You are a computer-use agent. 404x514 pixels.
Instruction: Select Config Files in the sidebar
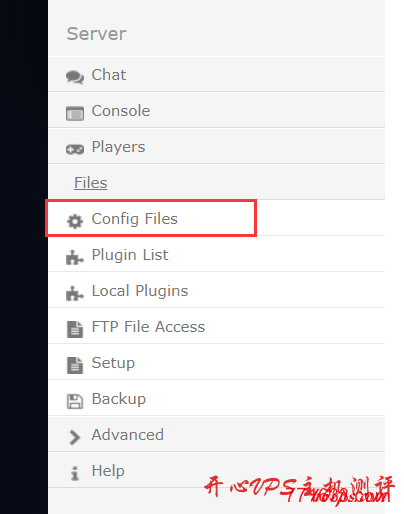(x=216, y=219)
